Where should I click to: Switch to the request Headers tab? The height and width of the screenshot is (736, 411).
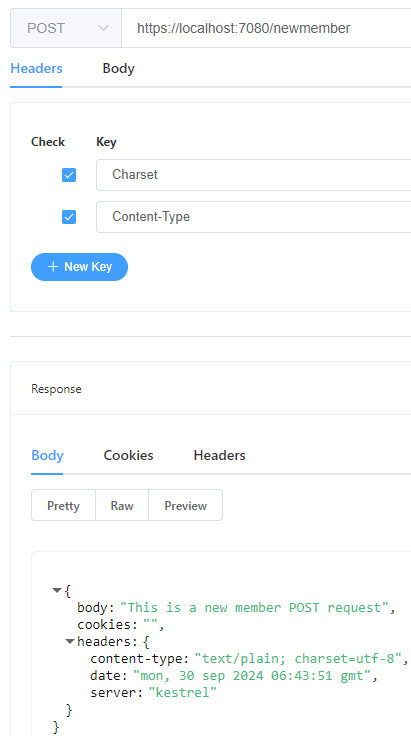(x=36, y=69)
